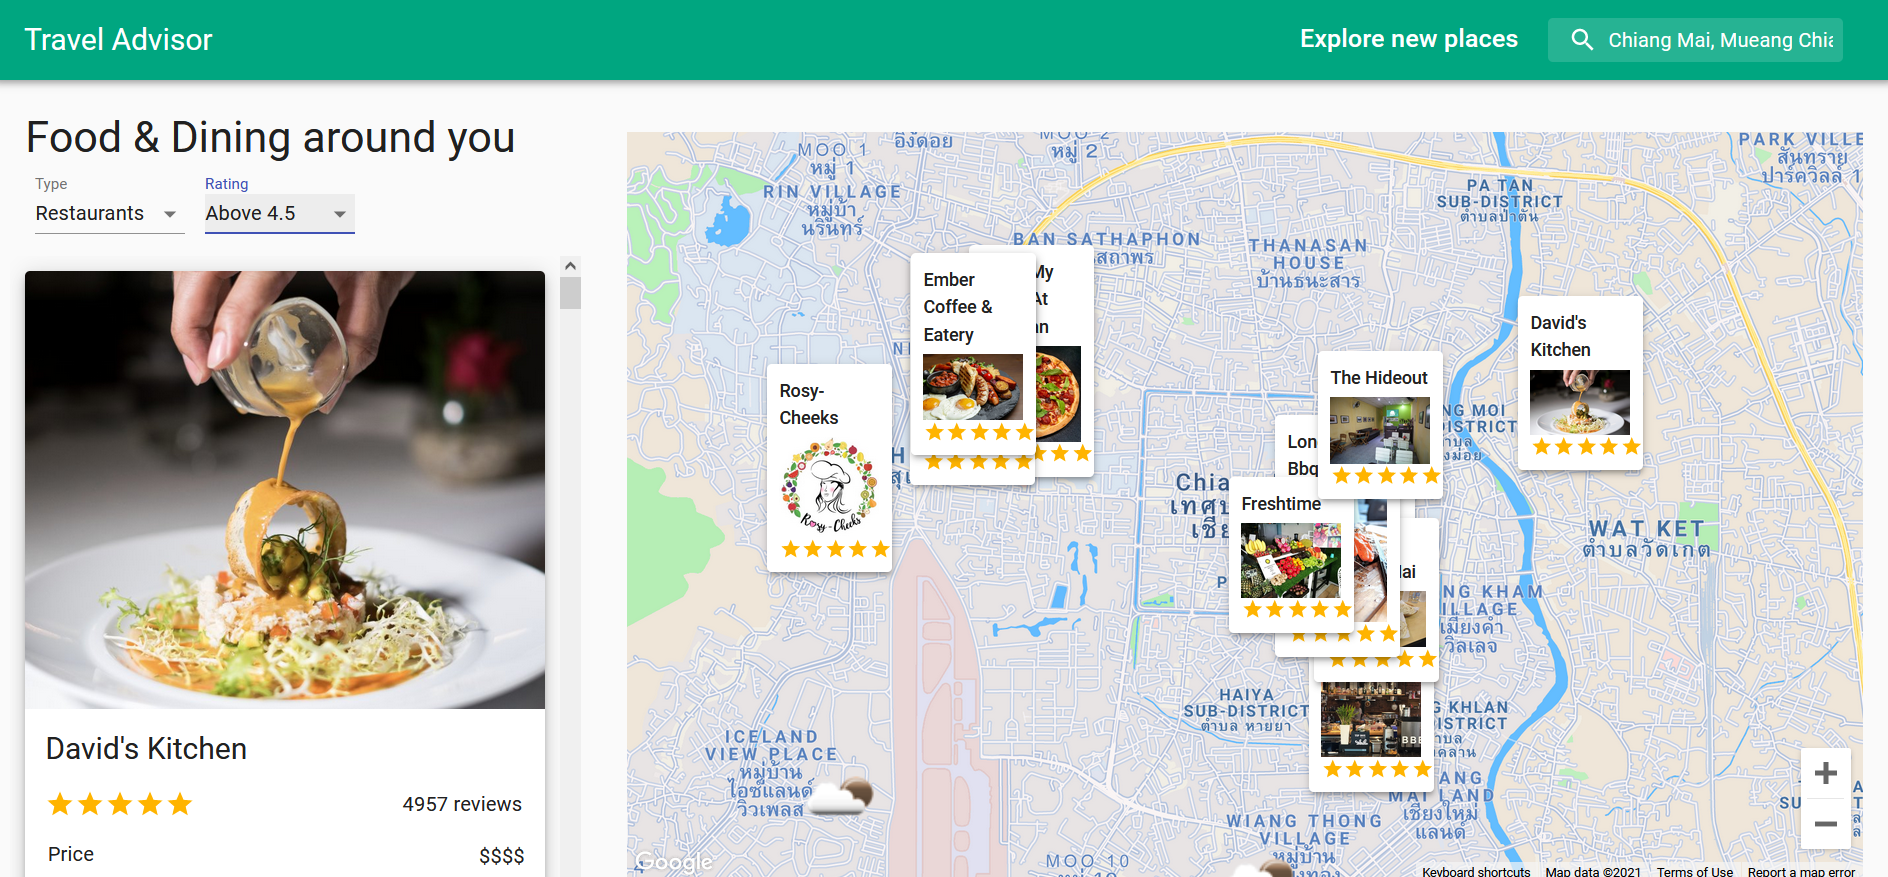Click the search magnifier icon
Viewport: 1888px width, 877px height.
(1581, 40)
